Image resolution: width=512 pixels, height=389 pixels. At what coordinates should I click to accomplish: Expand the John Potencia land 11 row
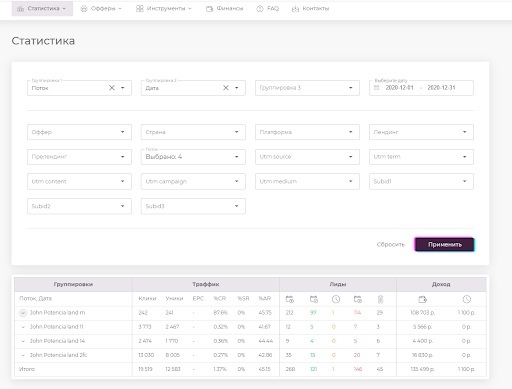click(23, 327)
